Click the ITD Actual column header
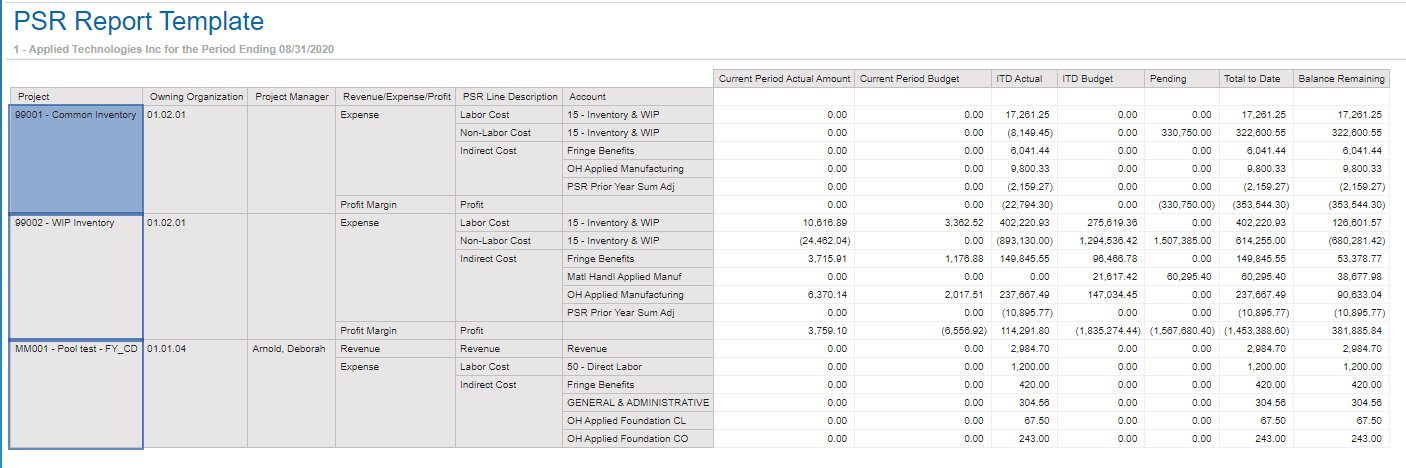 click(1019, 79)
